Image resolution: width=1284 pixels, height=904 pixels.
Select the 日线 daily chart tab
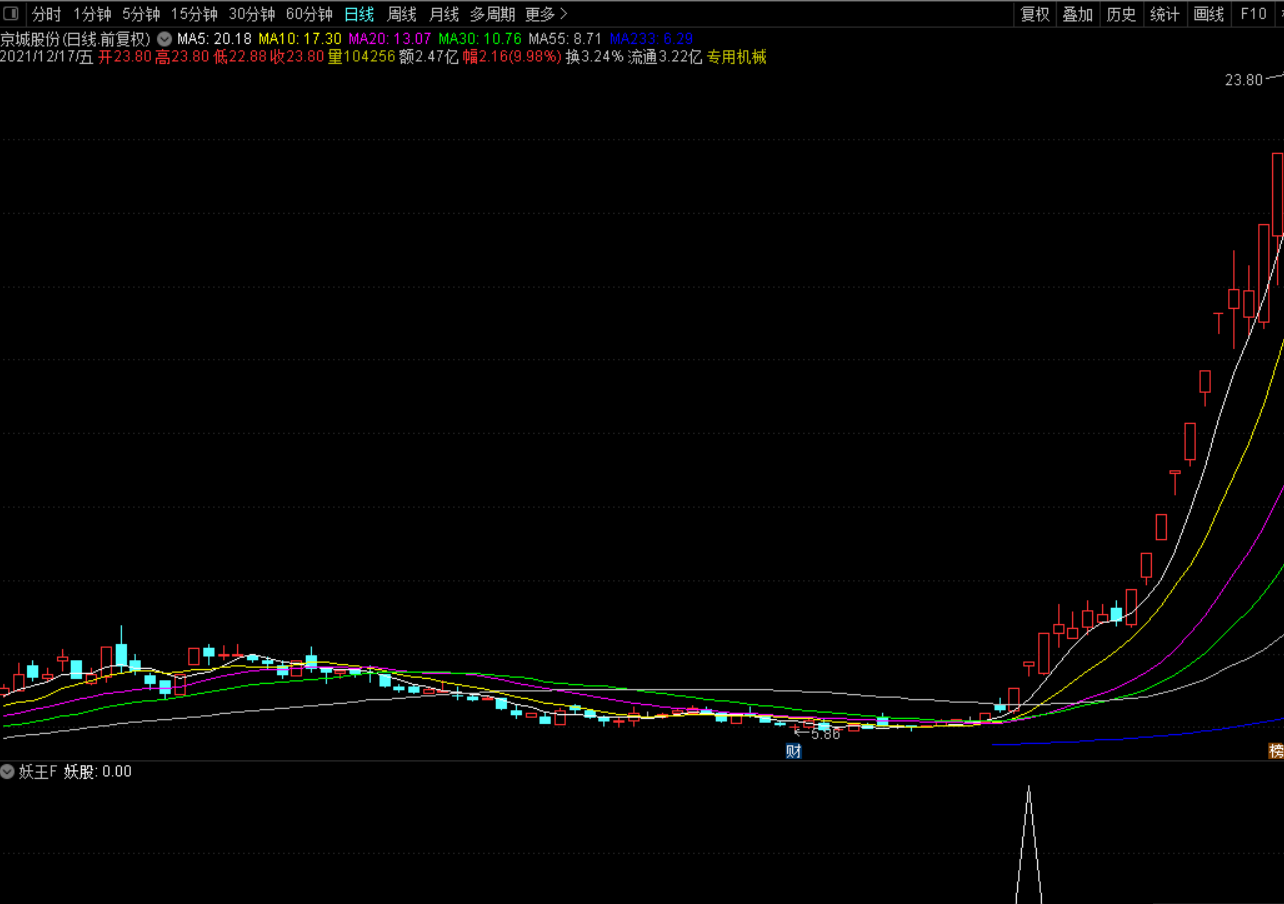(359, 14)
